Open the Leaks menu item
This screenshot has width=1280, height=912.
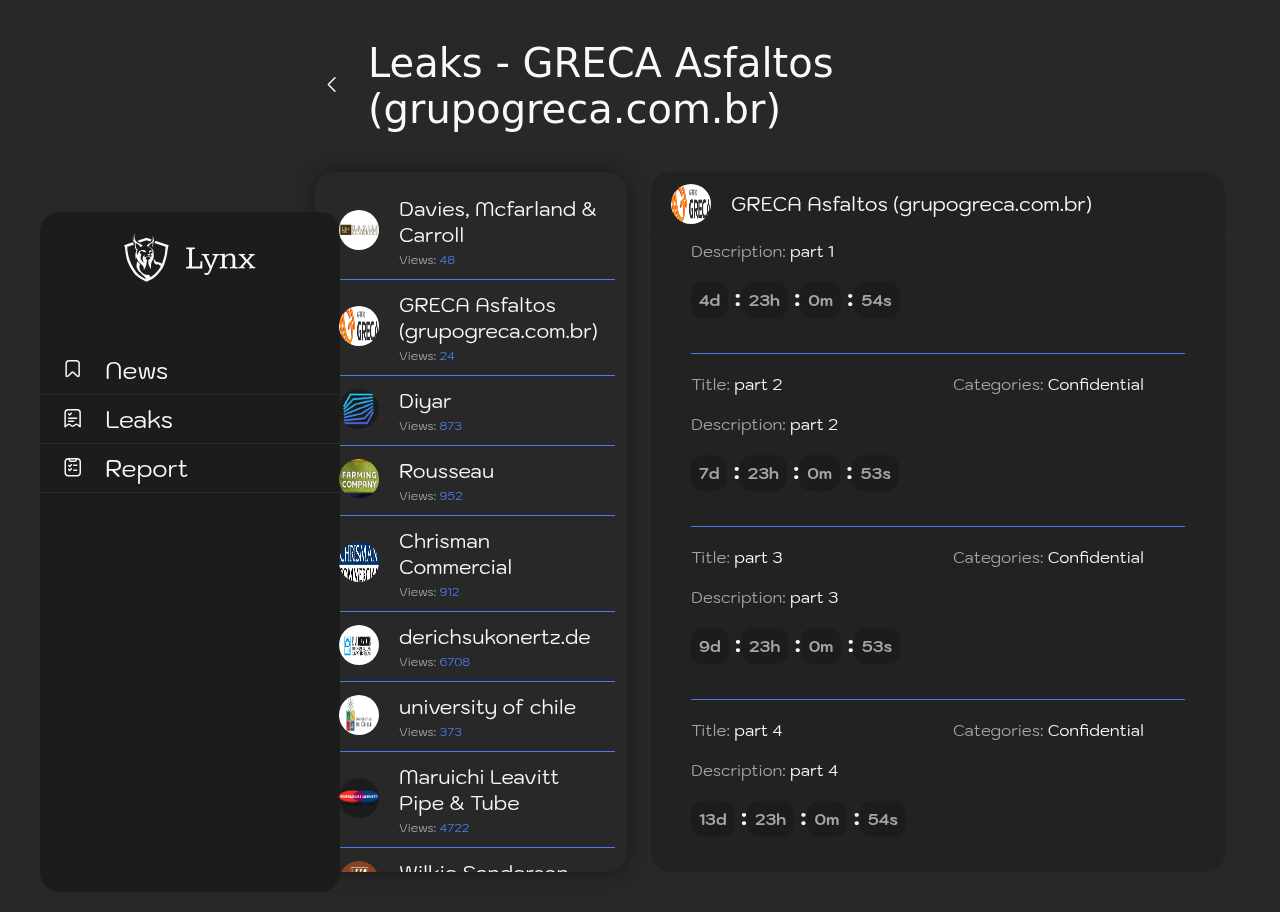point(190,420)
